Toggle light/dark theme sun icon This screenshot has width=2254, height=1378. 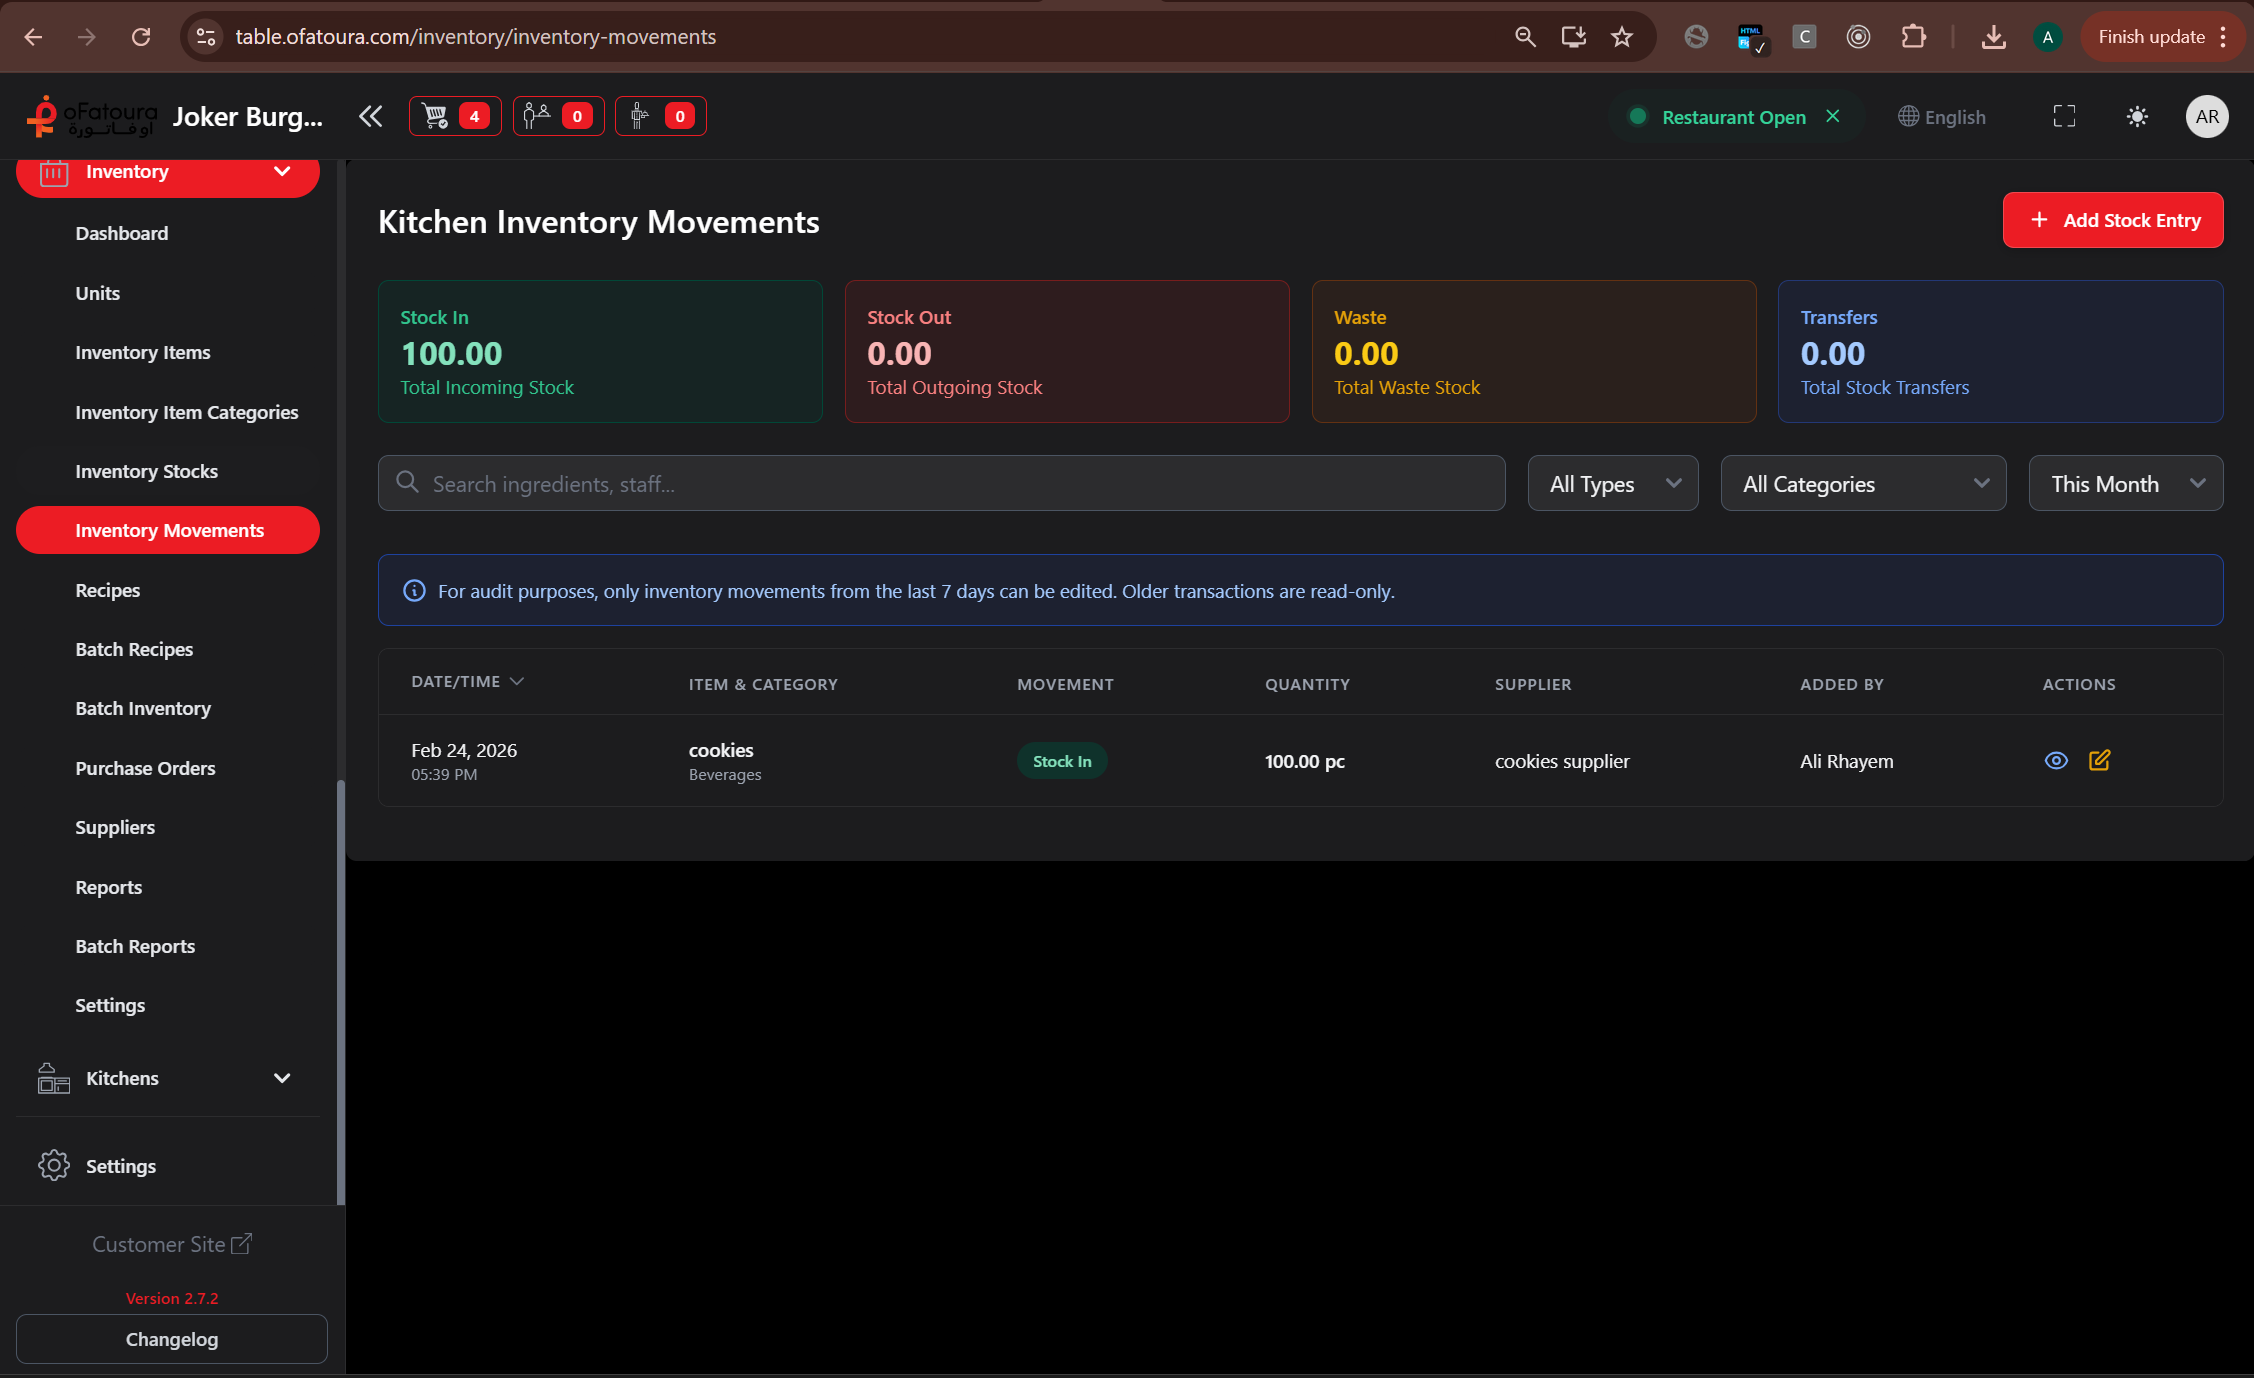[x=2137, y=117]
